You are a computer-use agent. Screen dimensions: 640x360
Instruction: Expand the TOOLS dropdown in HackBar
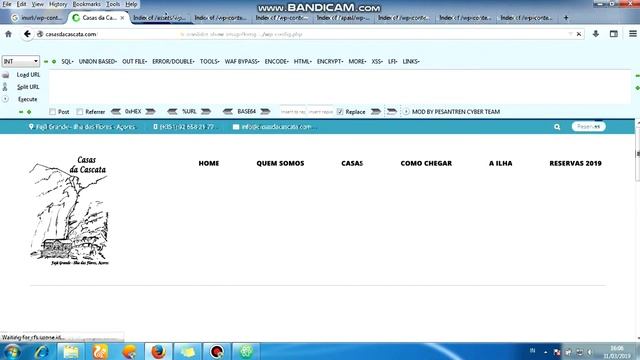click(x=209, y=61)
